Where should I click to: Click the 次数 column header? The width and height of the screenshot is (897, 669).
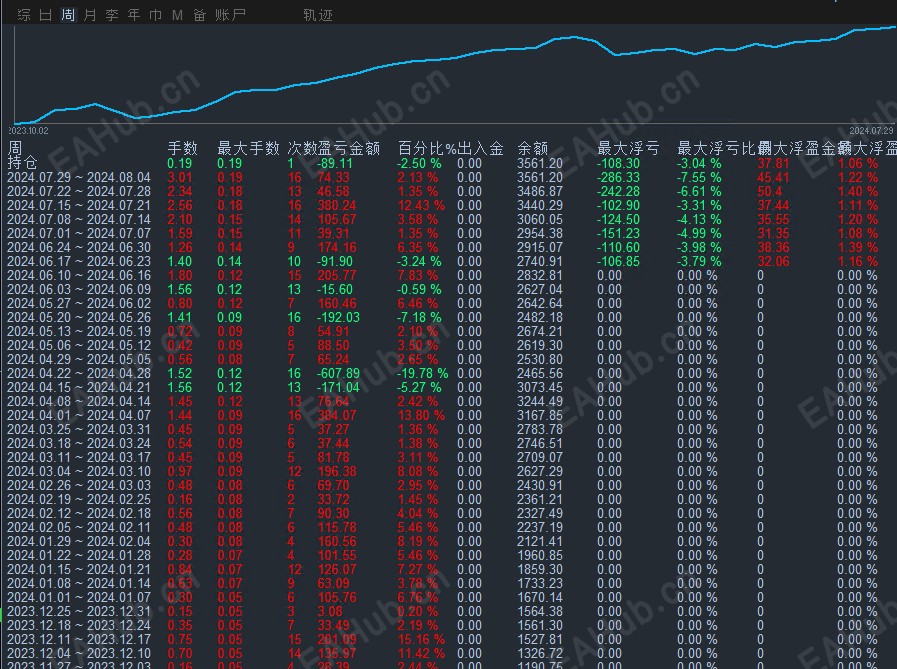tap(302, 149)
